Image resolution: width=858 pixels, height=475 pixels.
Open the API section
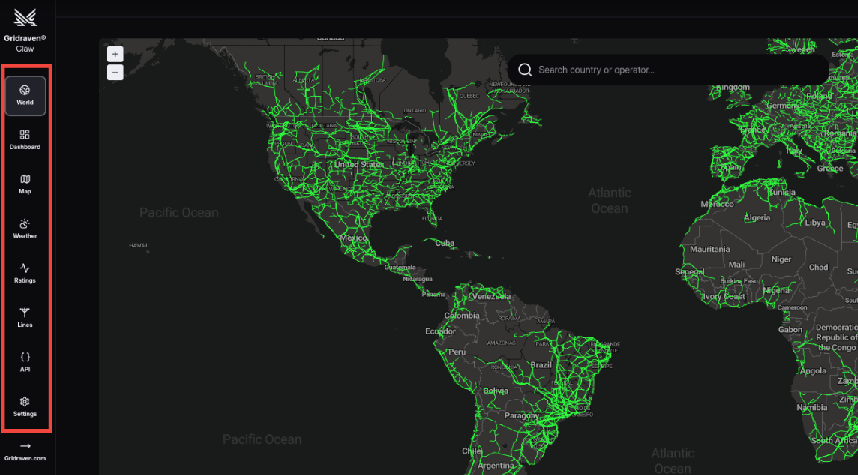pos(25,361)
